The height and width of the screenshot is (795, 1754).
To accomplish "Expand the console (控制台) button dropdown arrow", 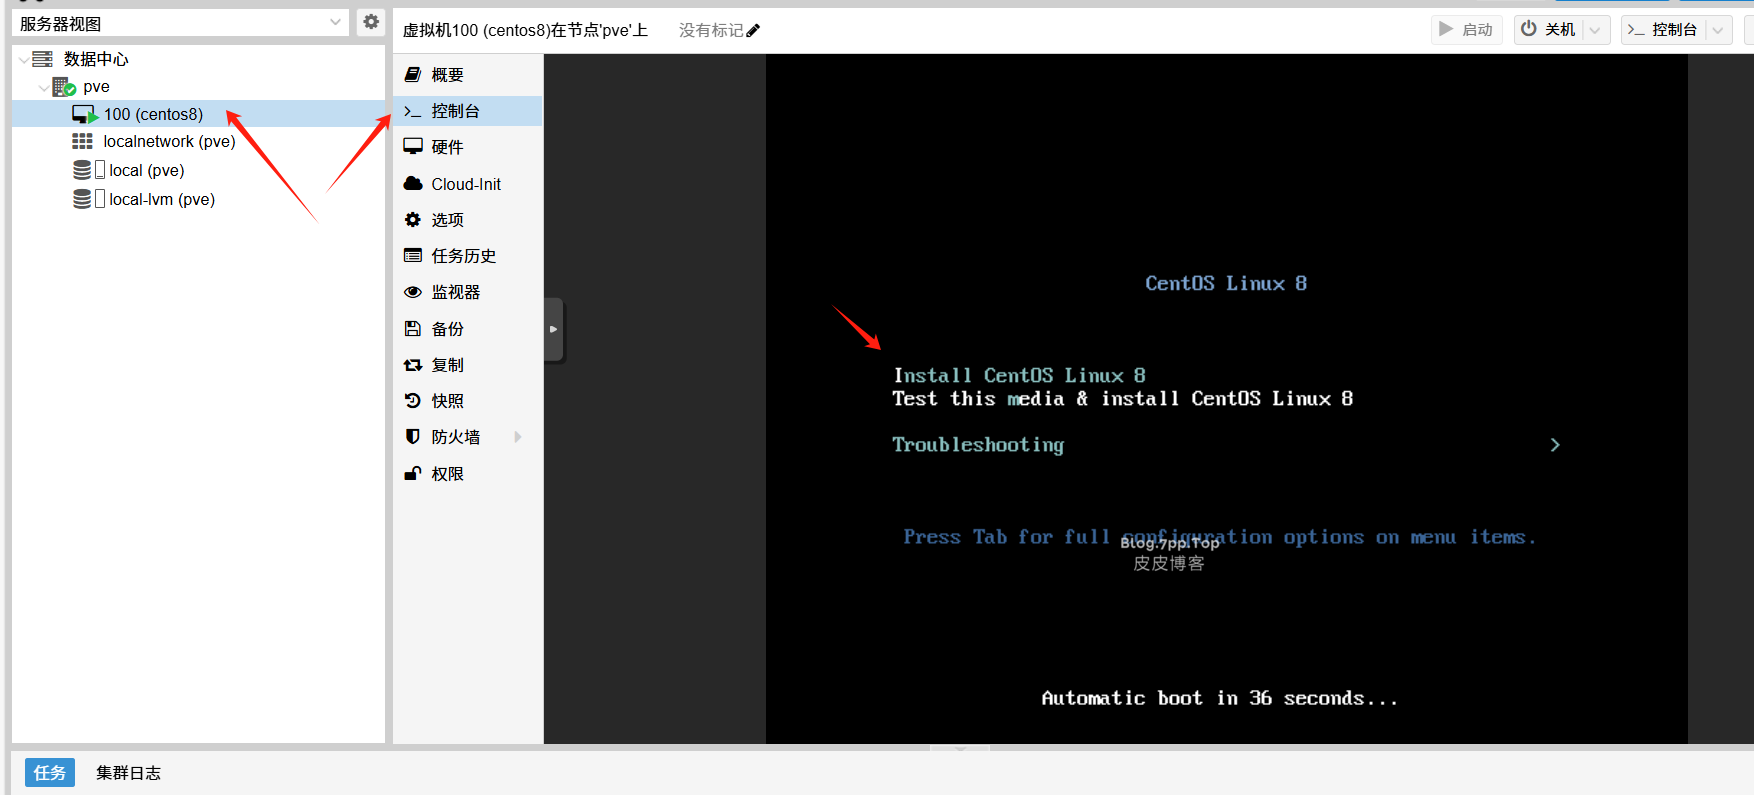I will pos(1718,30).
